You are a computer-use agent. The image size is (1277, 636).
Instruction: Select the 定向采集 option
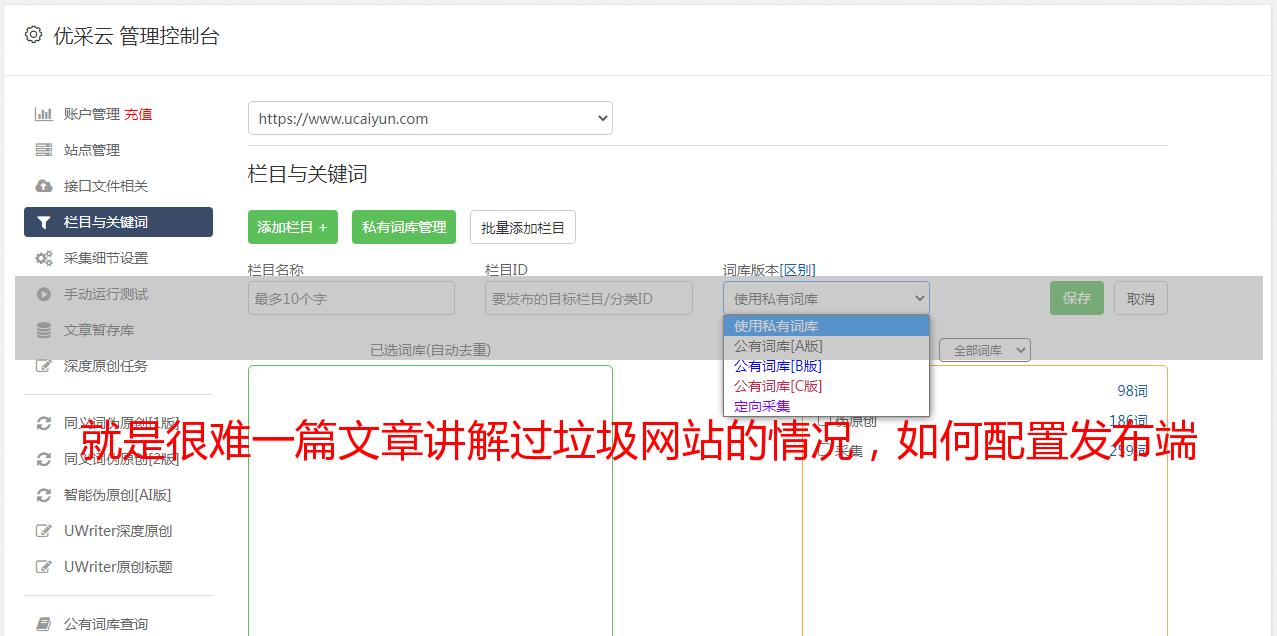[x=826, y=406]
